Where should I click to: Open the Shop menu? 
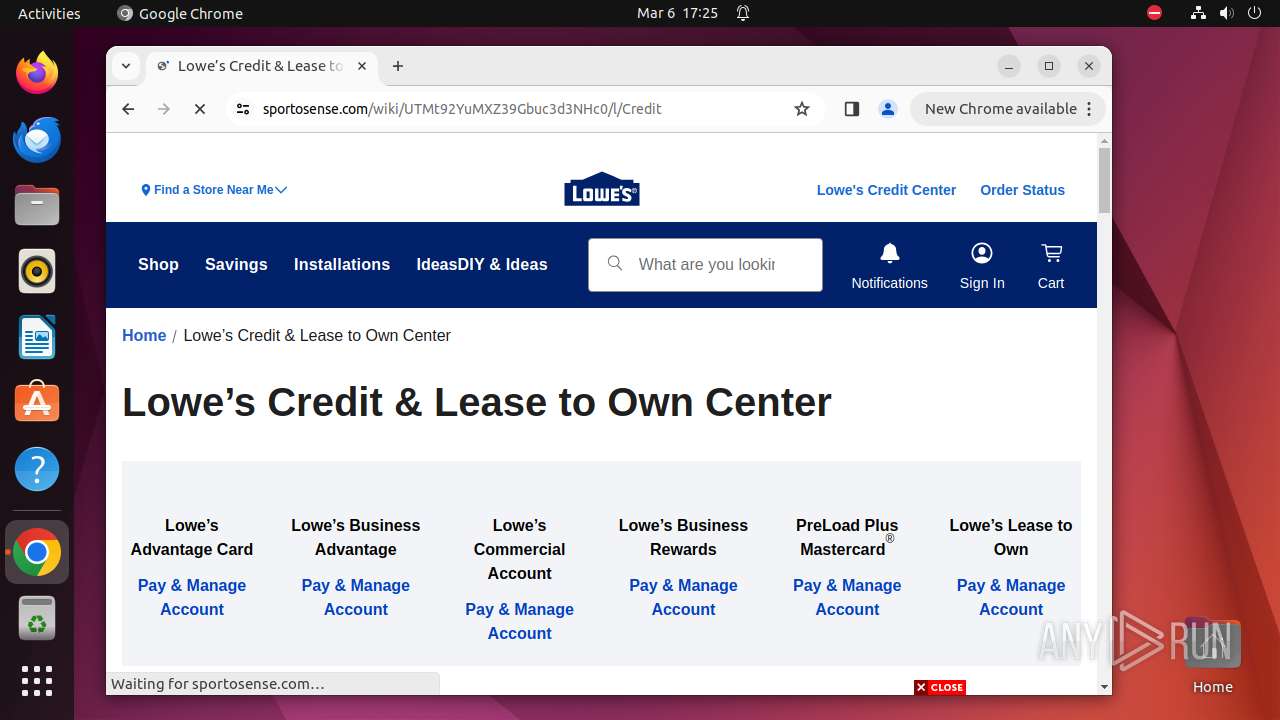158,264
